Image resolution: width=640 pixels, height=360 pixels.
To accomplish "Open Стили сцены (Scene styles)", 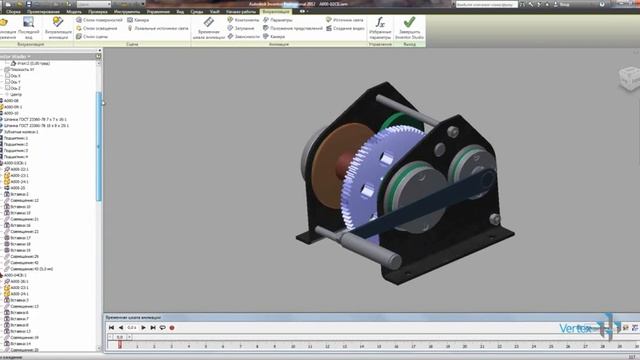I will click(x=92, y=37).
